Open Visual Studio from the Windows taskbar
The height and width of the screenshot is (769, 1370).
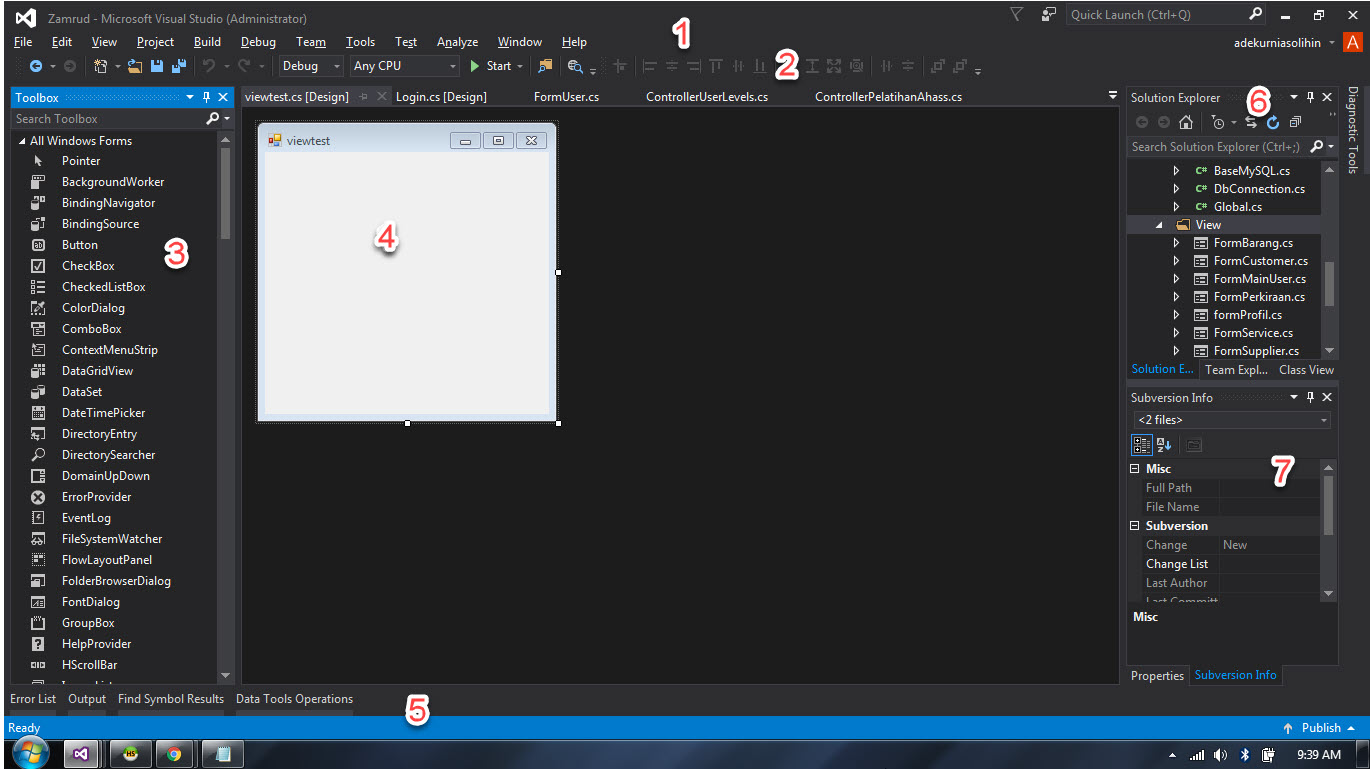coord(82,754)
